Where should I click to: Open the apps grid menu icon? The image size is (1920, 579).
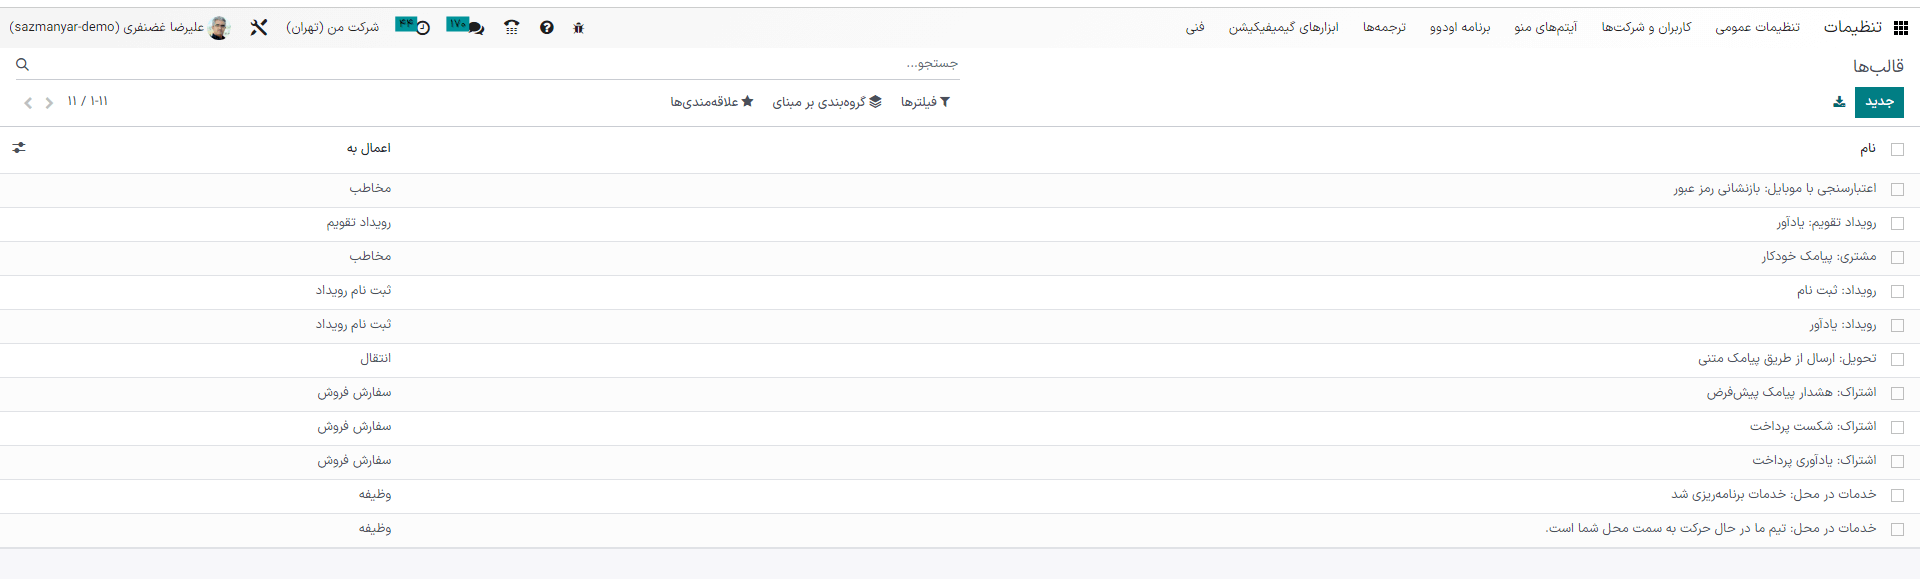click(1900, 28)
